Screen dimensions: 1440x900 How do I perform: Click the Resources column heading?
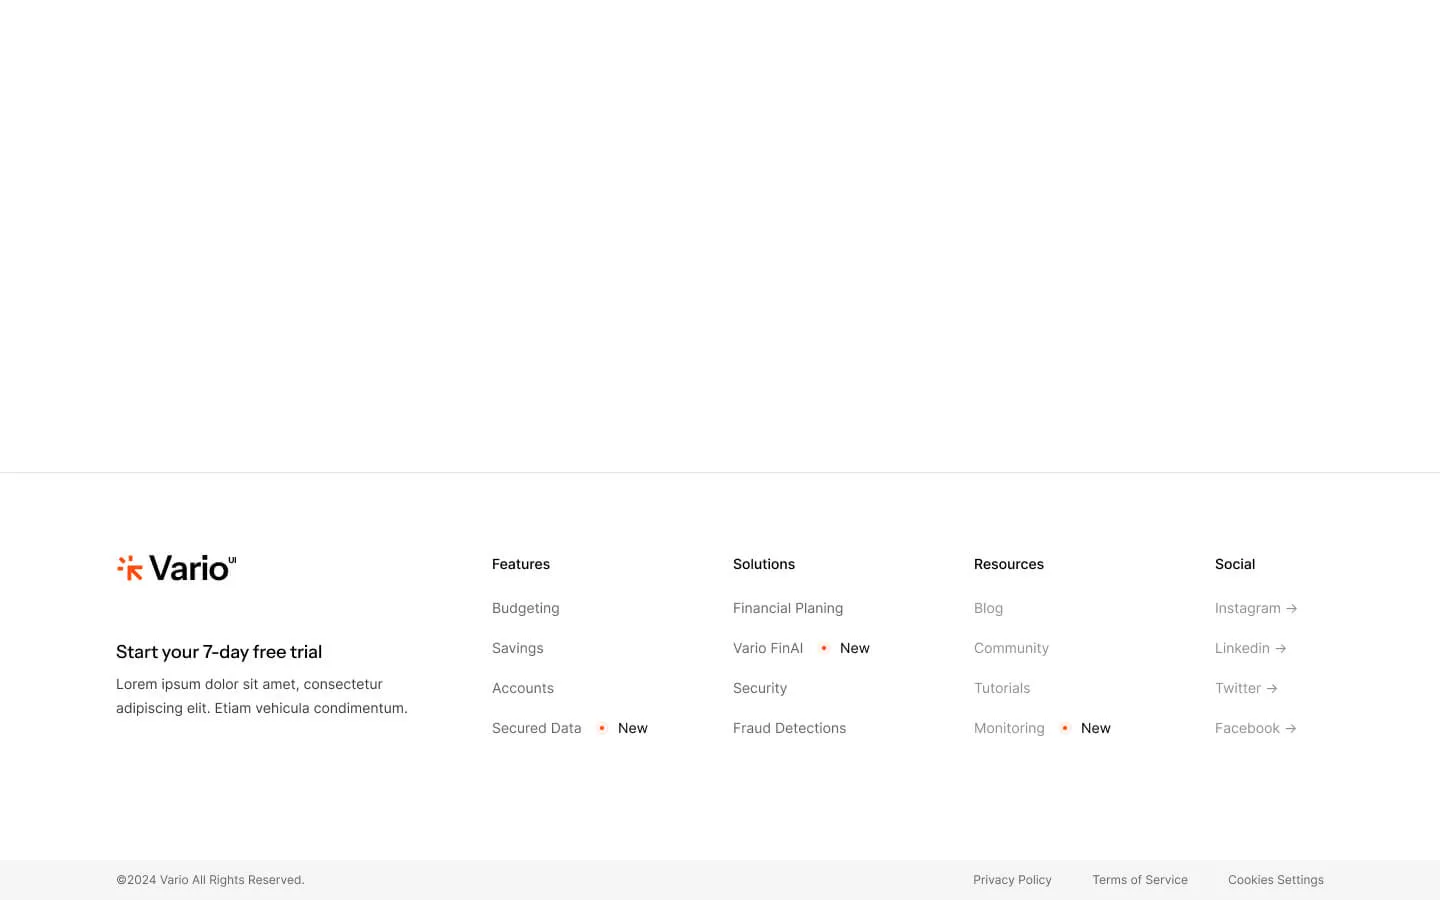point(1008,564)
